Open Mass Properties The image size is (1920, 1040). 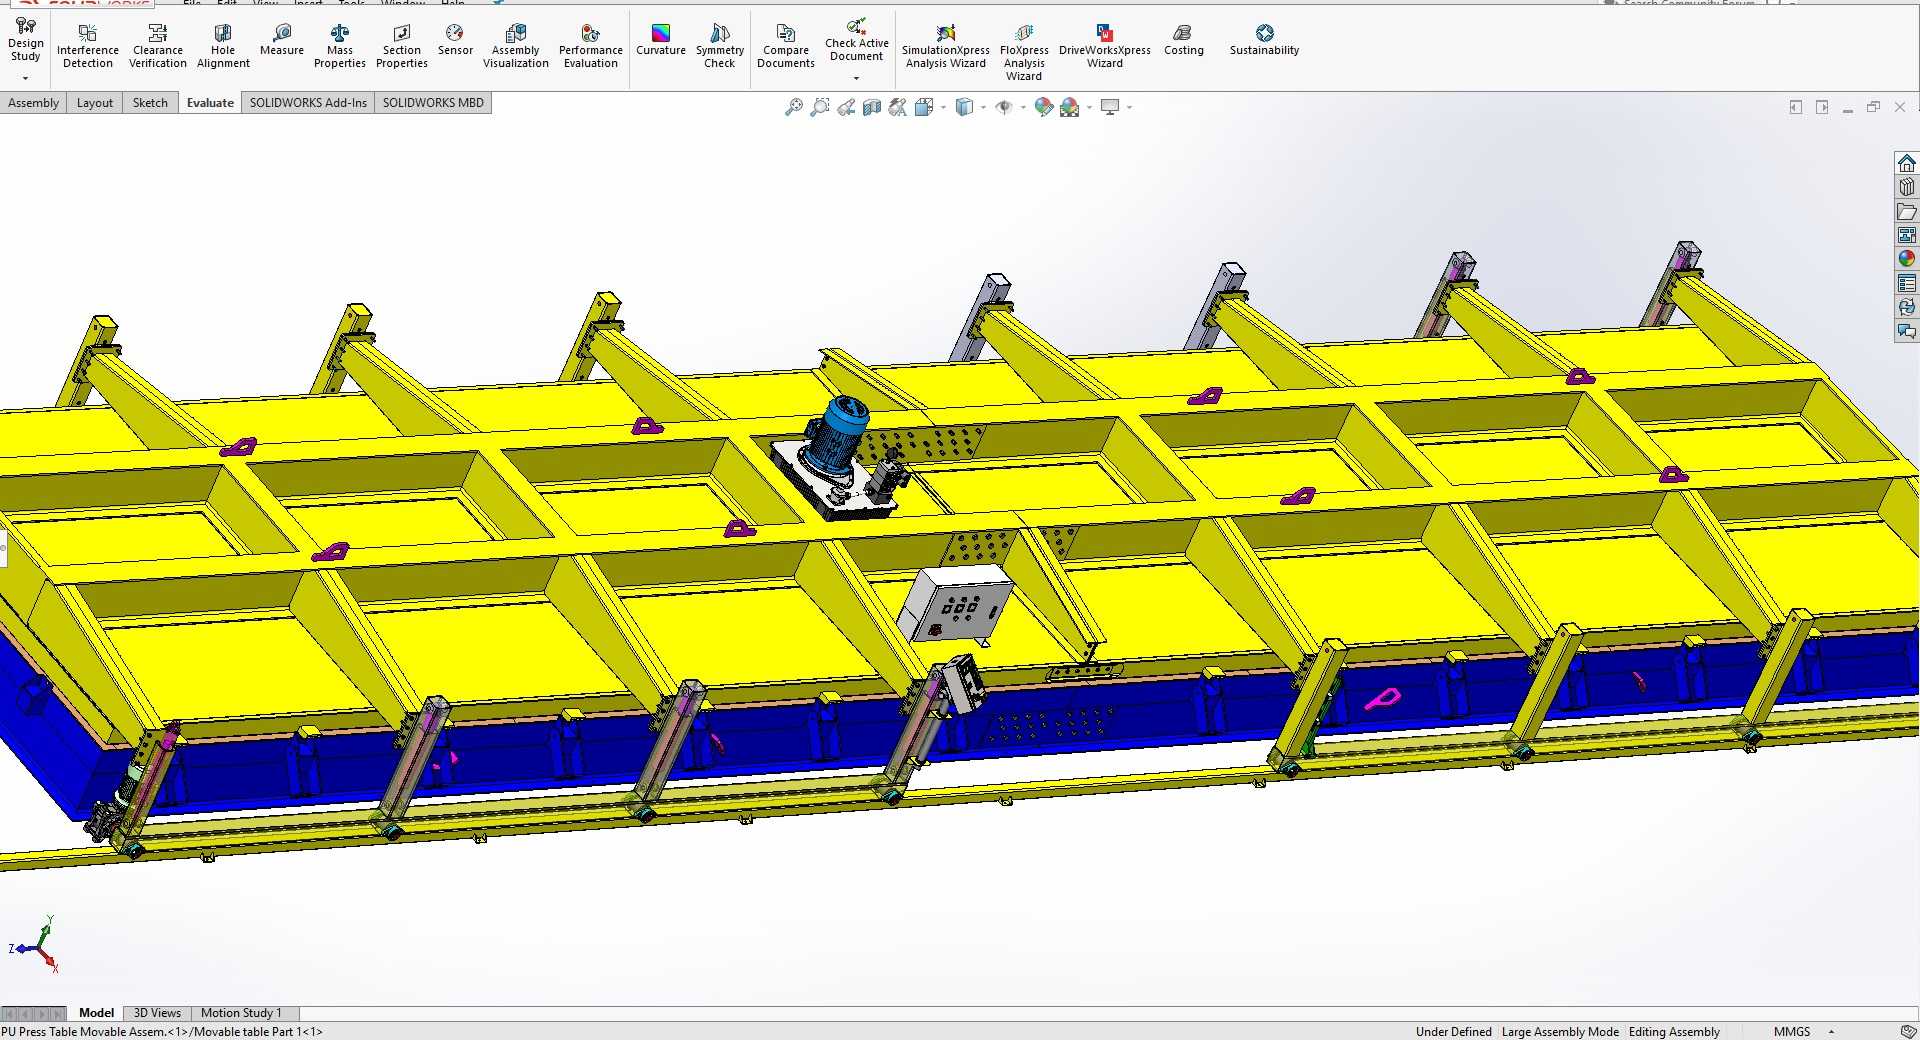[340, 47]
